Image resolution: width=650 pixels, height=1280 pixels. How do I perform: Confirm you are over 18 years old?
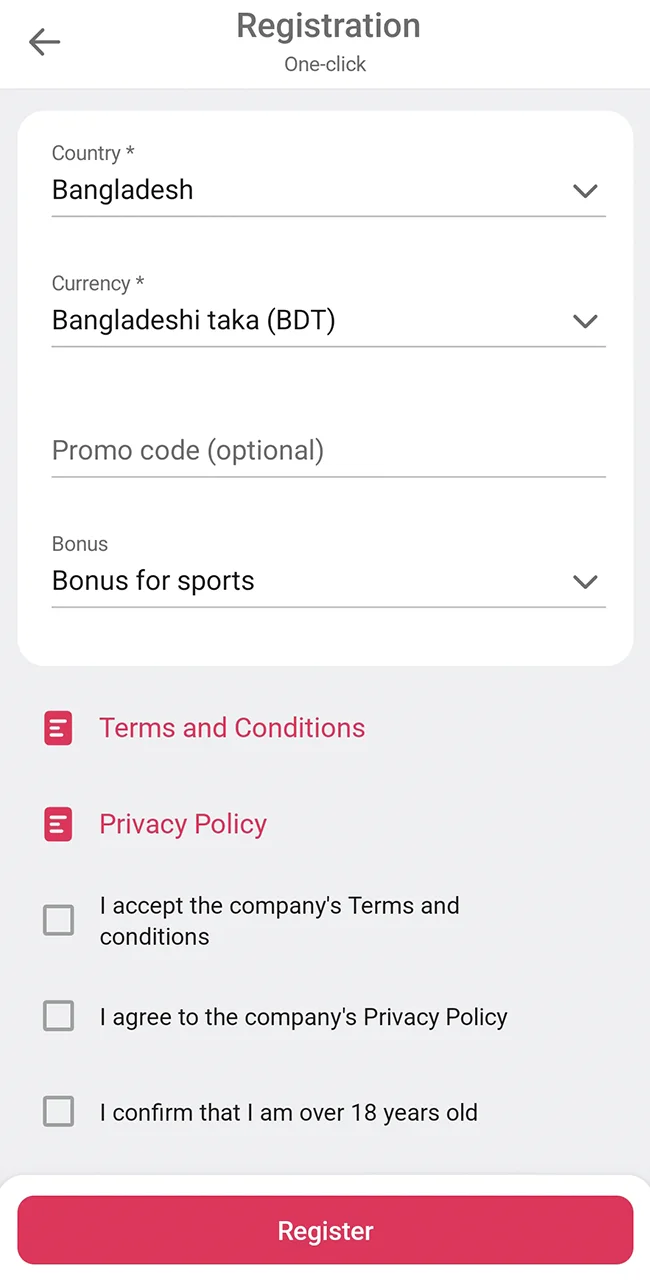pos(58,1111)
